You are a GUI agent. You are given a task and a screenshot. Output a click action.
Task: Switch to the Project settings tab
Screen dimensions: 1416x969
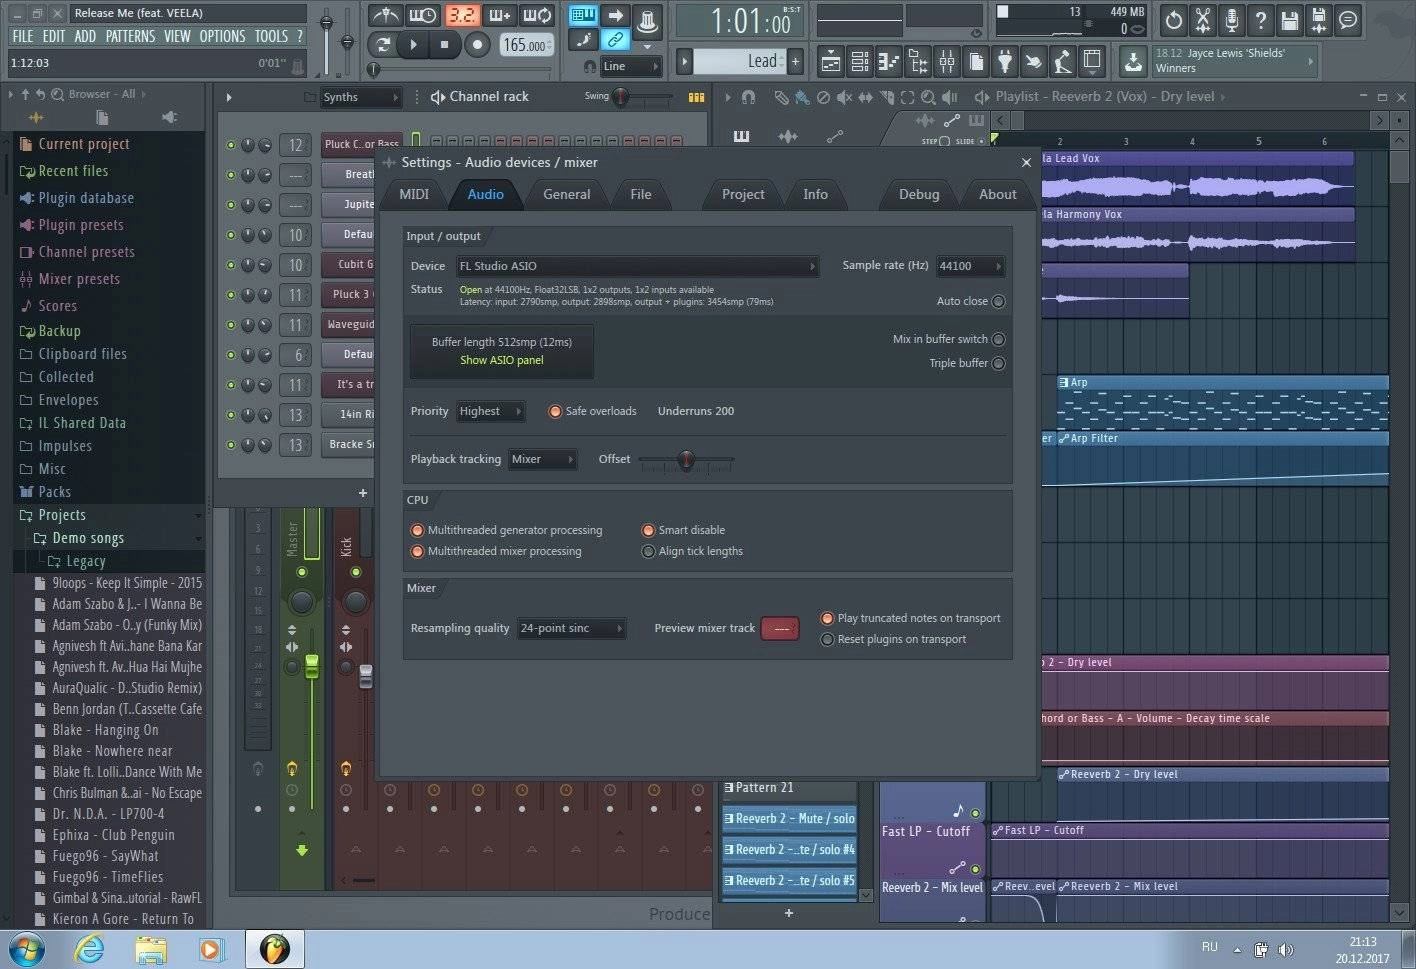coord(743,194)
